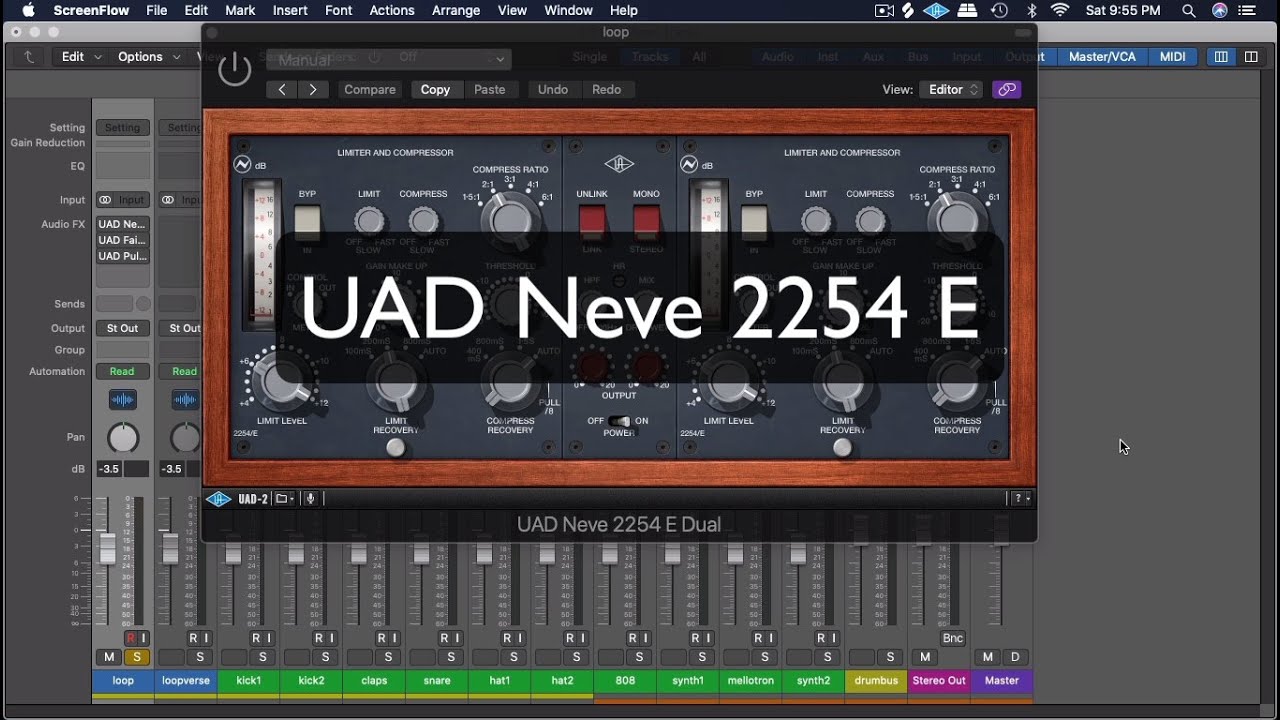The width and height of the screenshot is (1280, 720).
Task: Open the Apple menu
Action: pos(28,11)
